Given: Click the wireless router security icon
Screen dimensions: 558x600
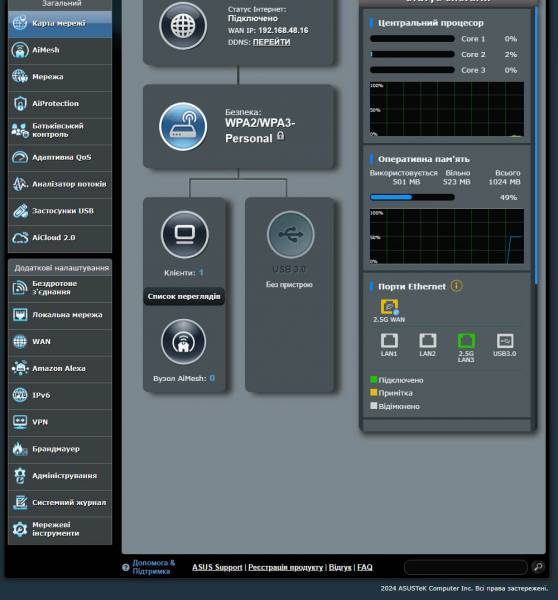Looking at the screenshot, I should pos(183,126).
